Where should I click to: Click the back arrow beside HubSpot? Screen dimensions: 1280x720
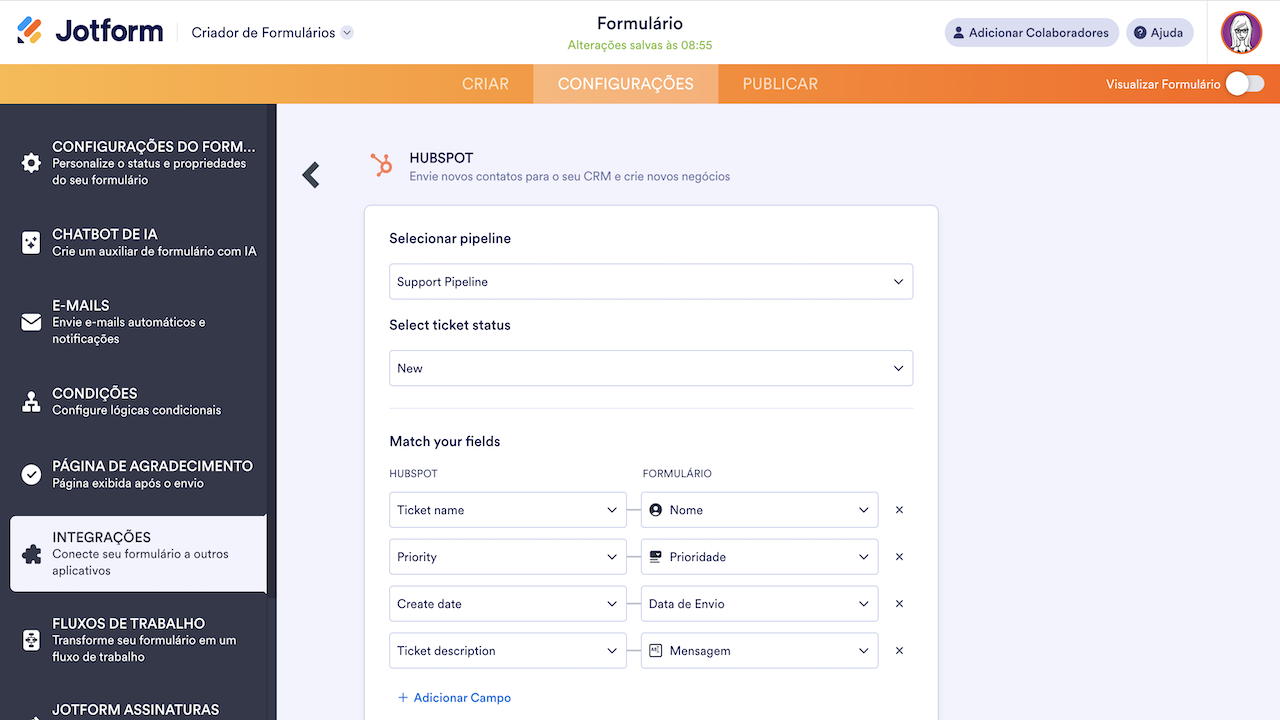pyautogui.click(x=310, y=174)
